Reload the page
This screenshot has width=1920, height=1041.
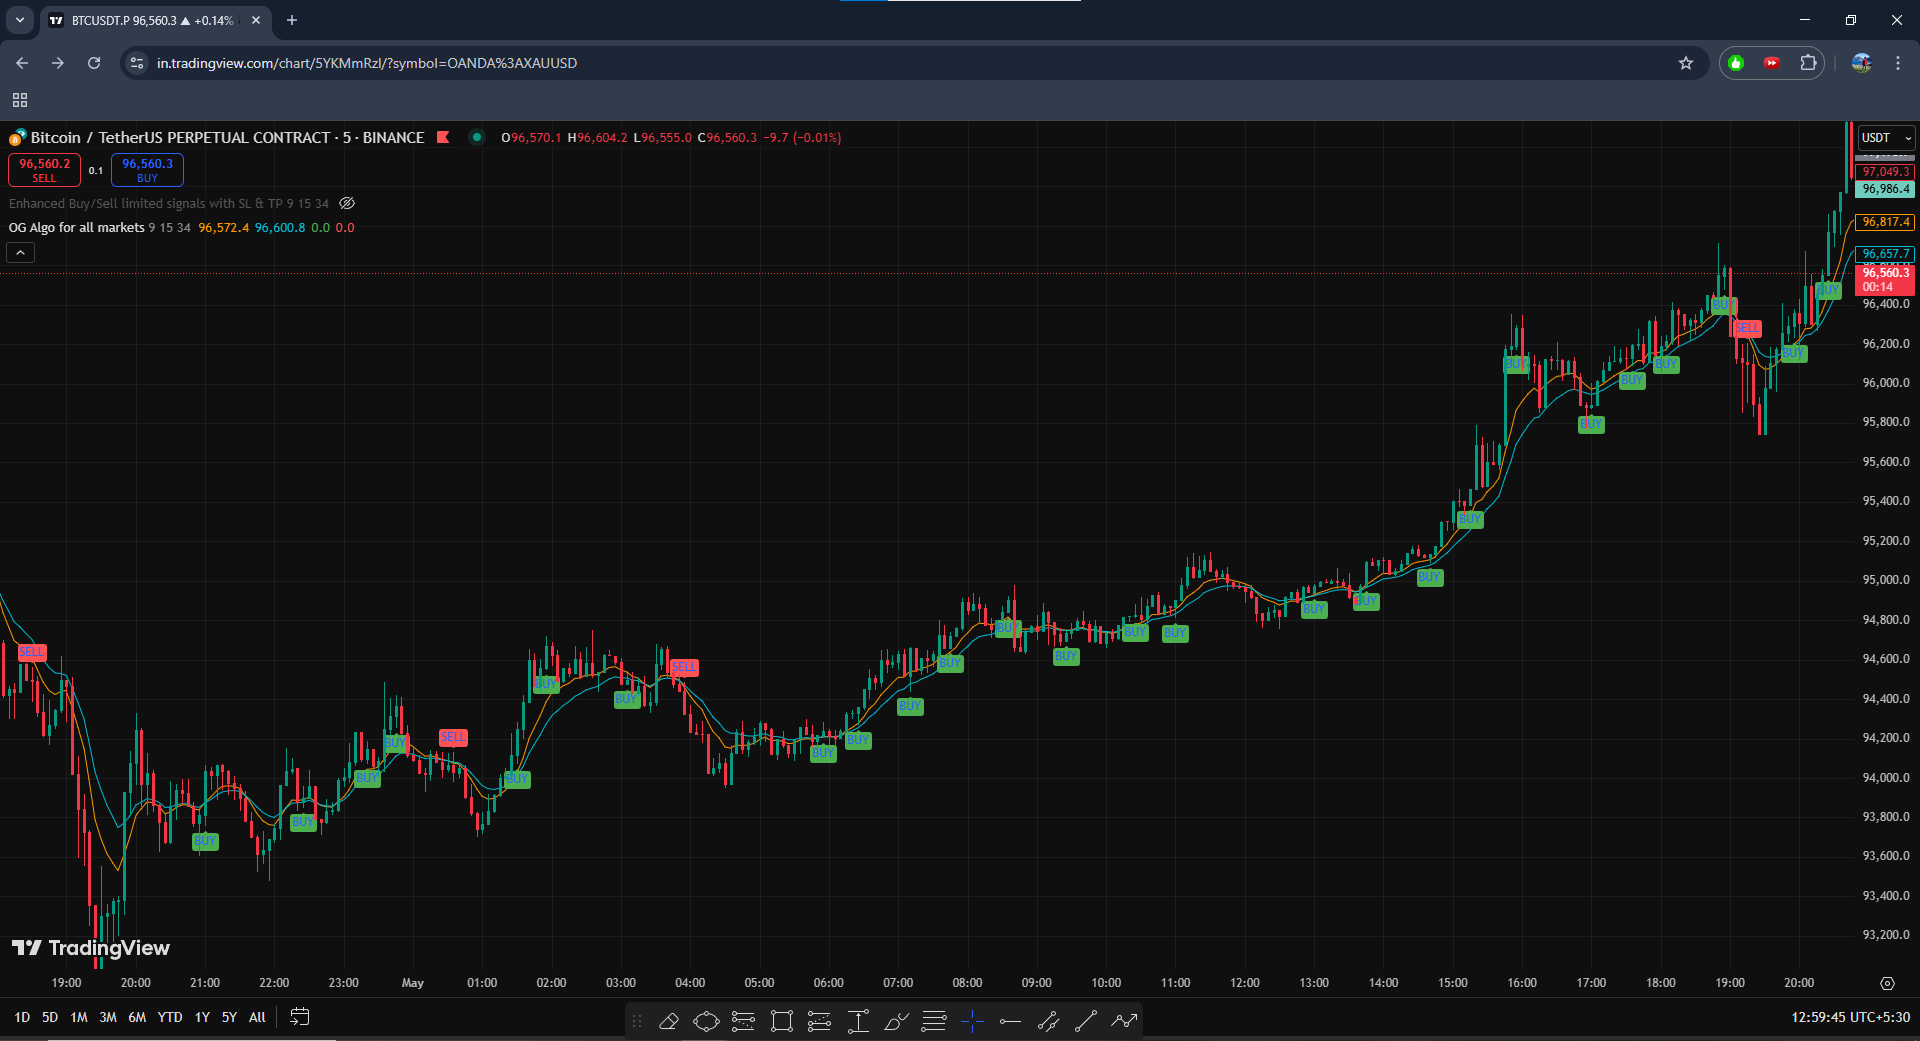[x=94, y=63]
